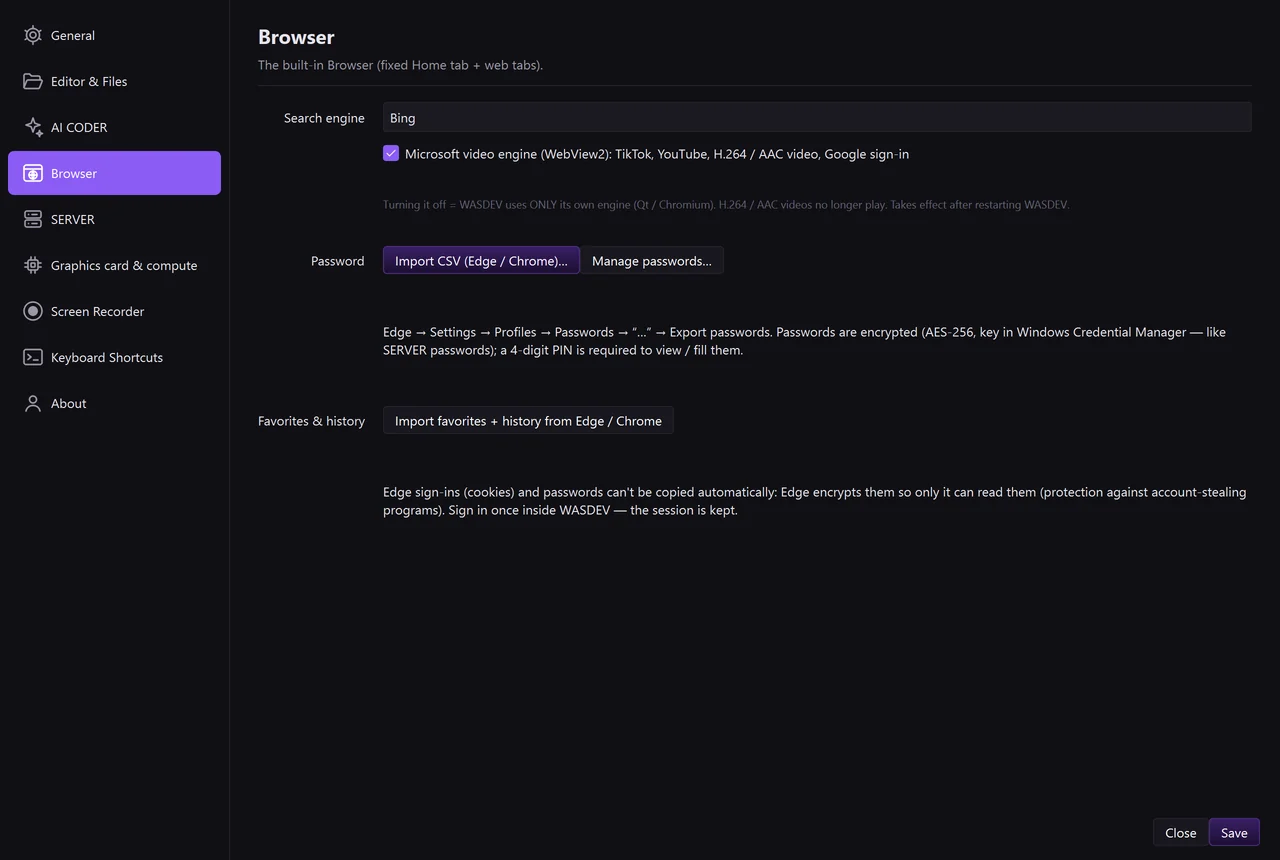
Task: Close the settings dialog
Action: coord(1181,833)
